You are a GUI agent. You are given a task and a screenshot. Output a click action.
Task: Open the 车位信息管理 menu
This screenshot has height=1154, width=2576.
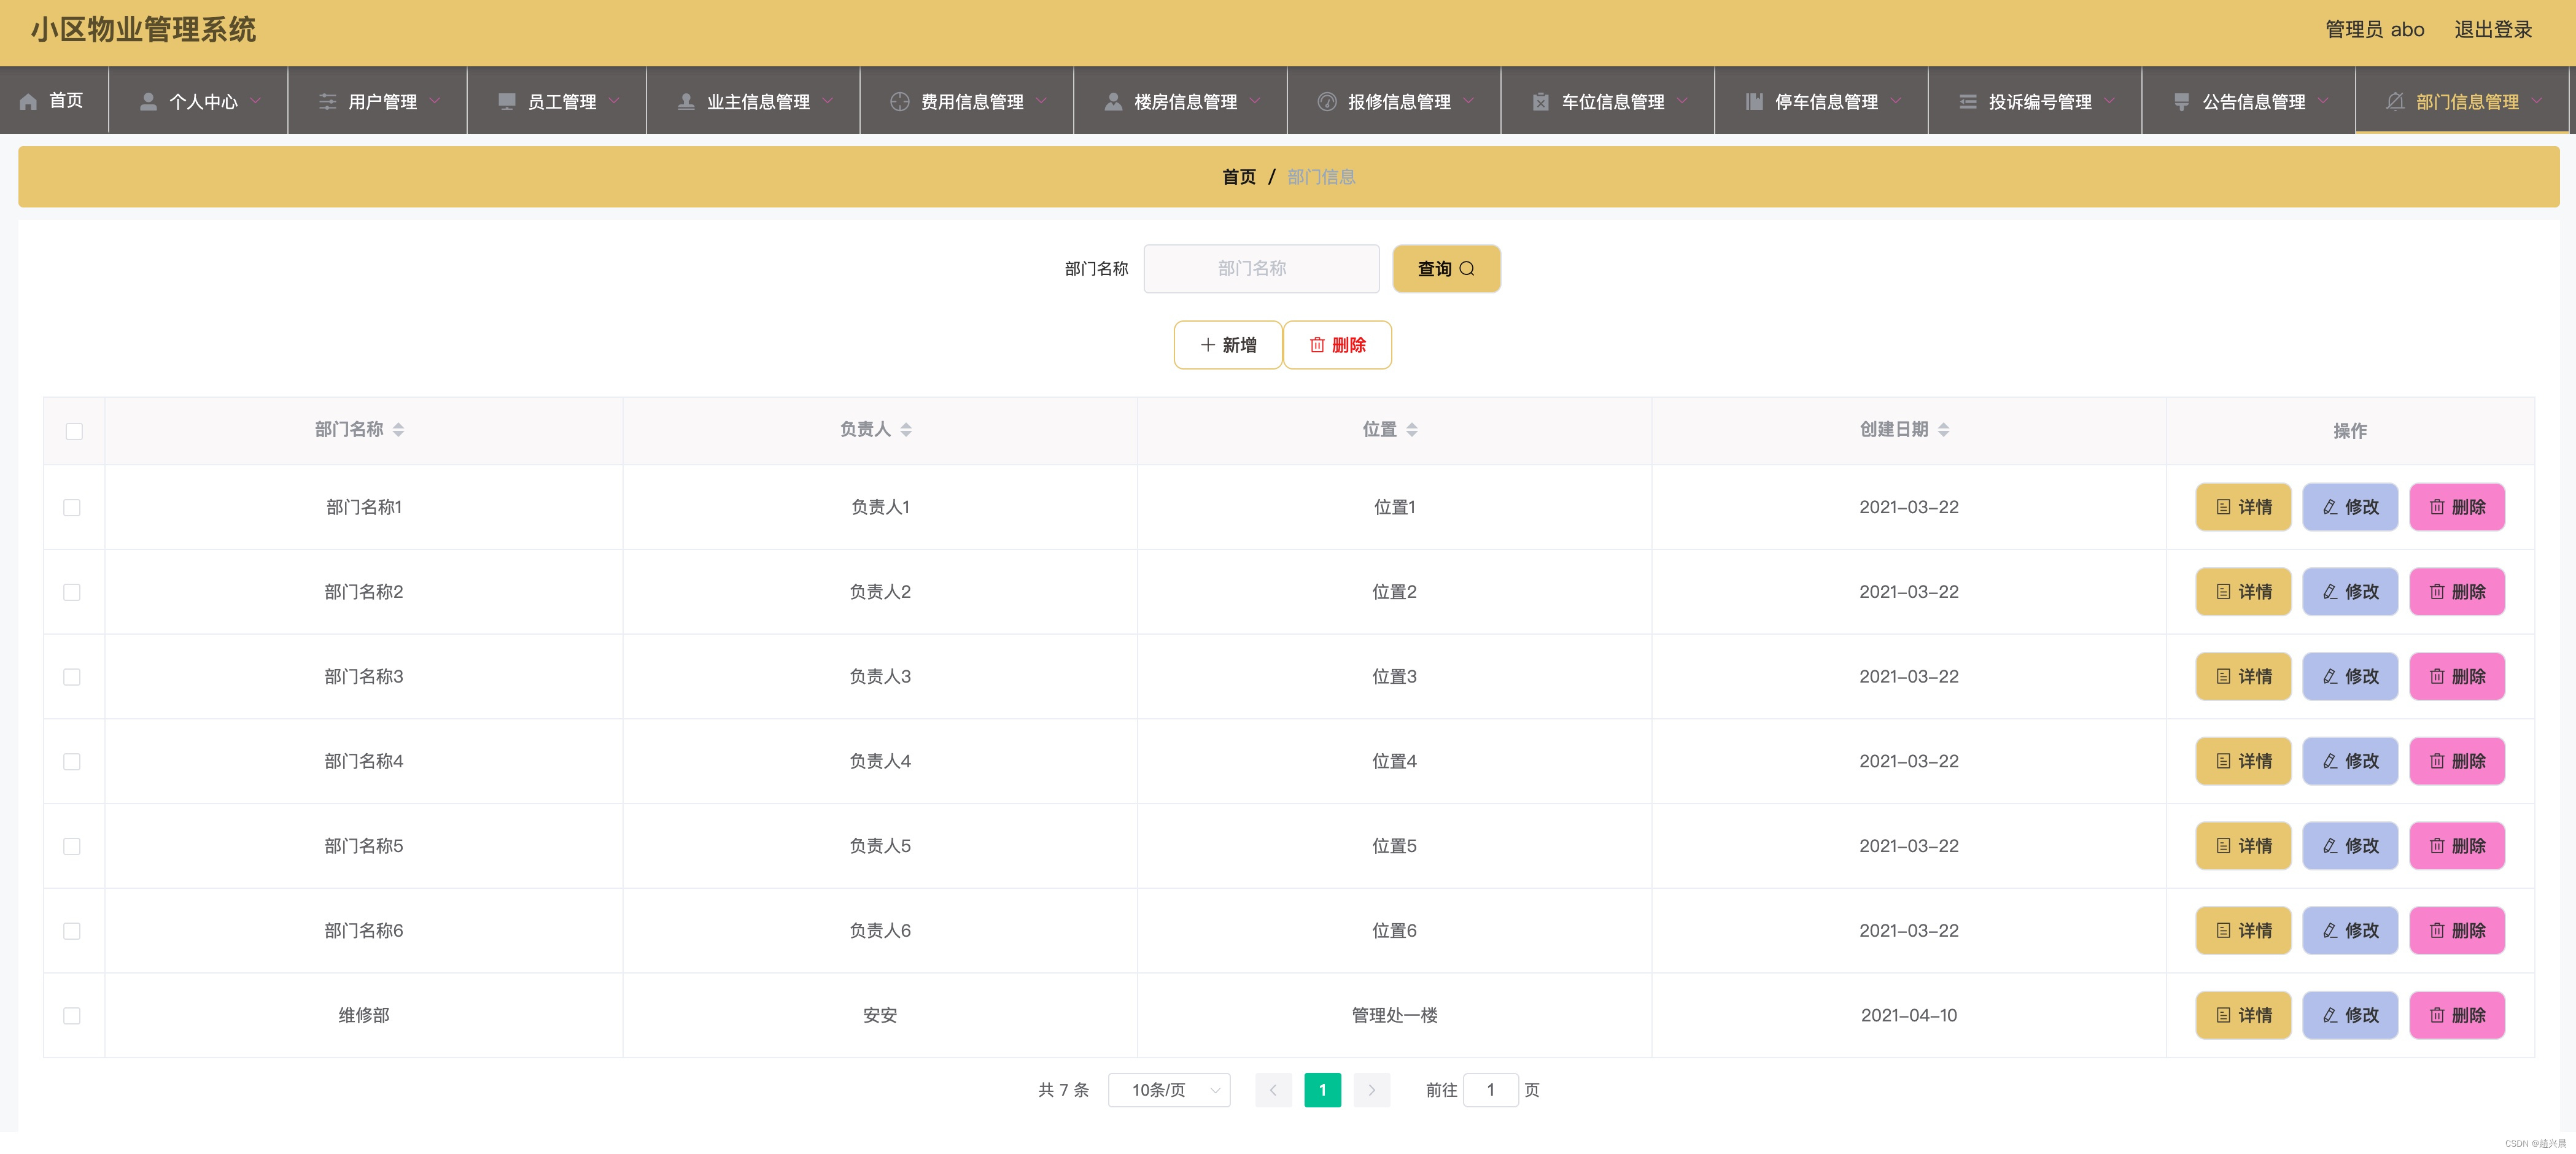pos(1608,101)
